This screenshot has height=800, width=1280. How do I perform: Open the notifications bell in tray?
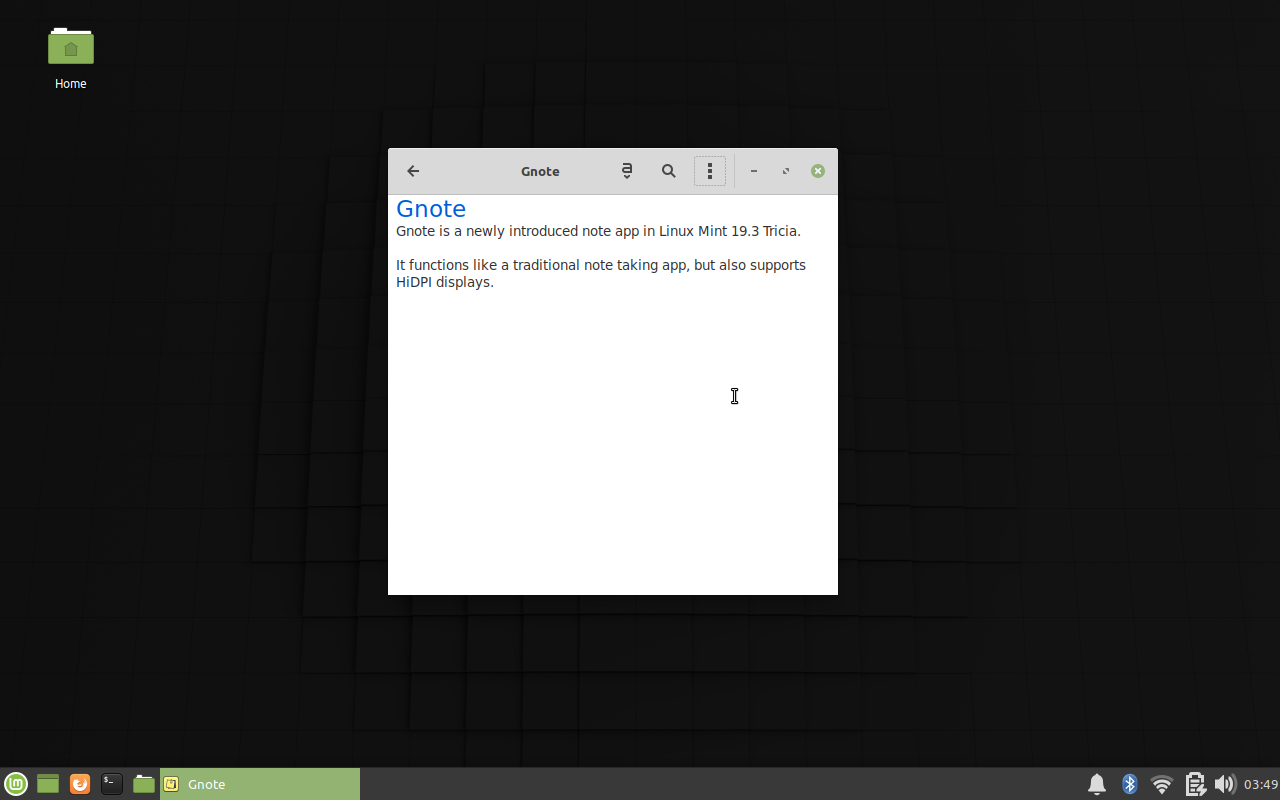1097,784
